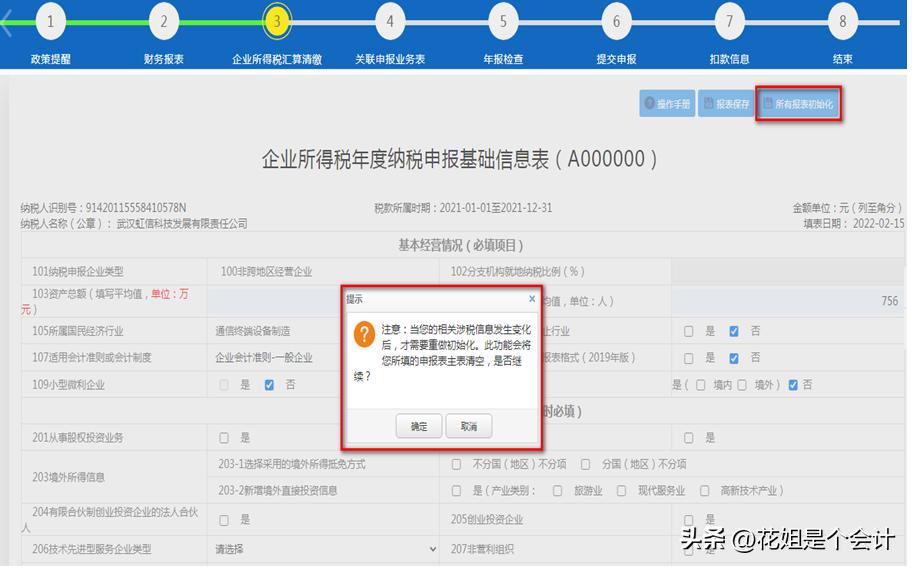The image size is (912, 568).
Task: Click the 报表保存 button
Action: 726,104
